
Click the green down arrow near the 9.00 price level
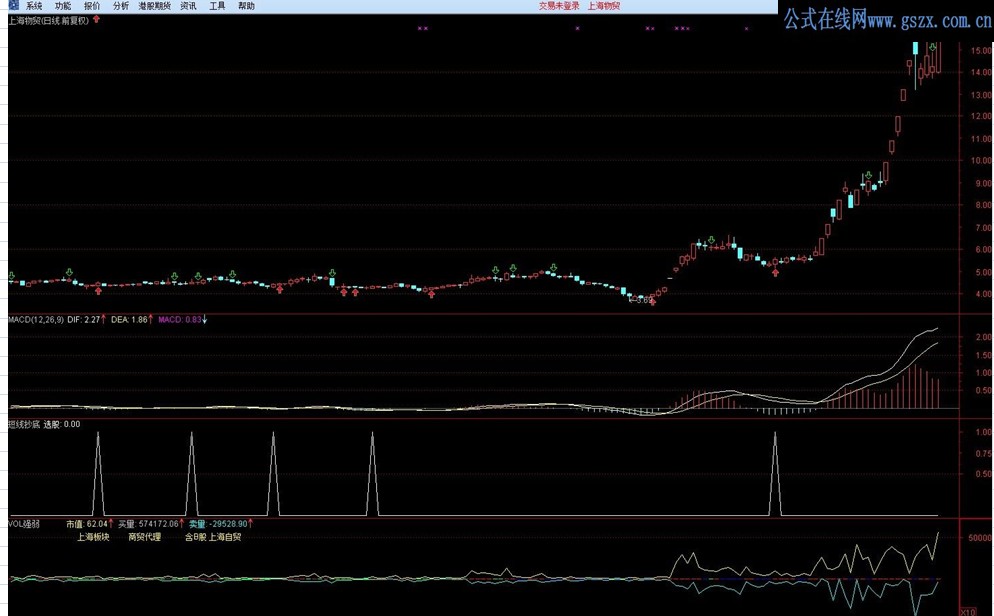pyautogui.click(x=868, y=176)
